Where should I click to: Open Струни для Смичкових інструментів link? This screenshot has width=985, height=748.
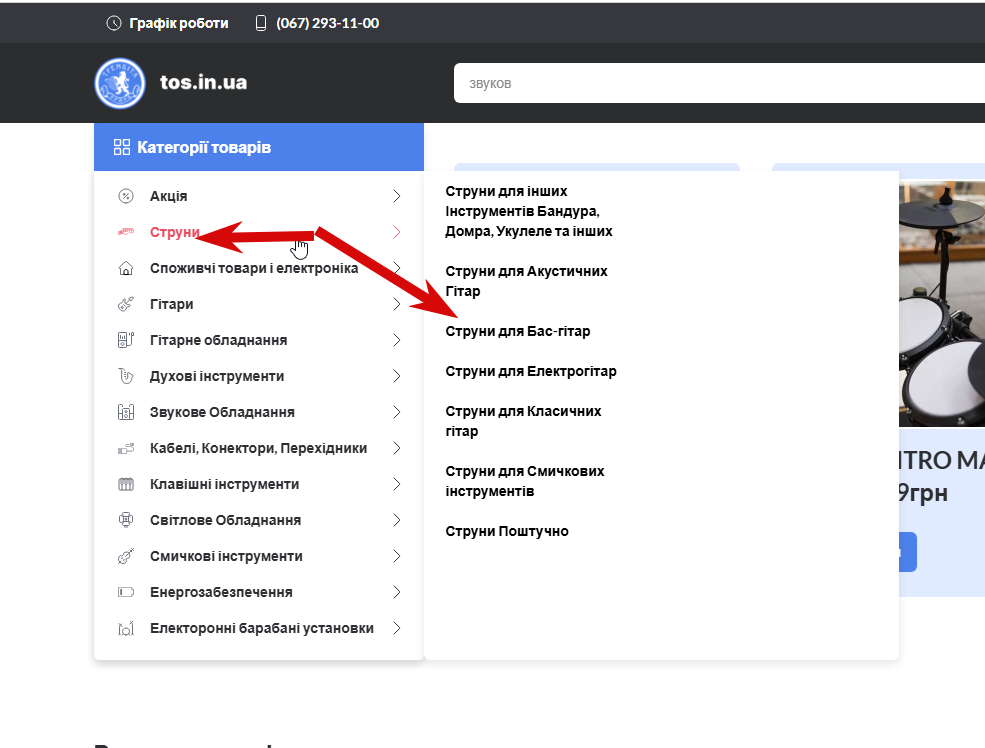pos(525,481)
